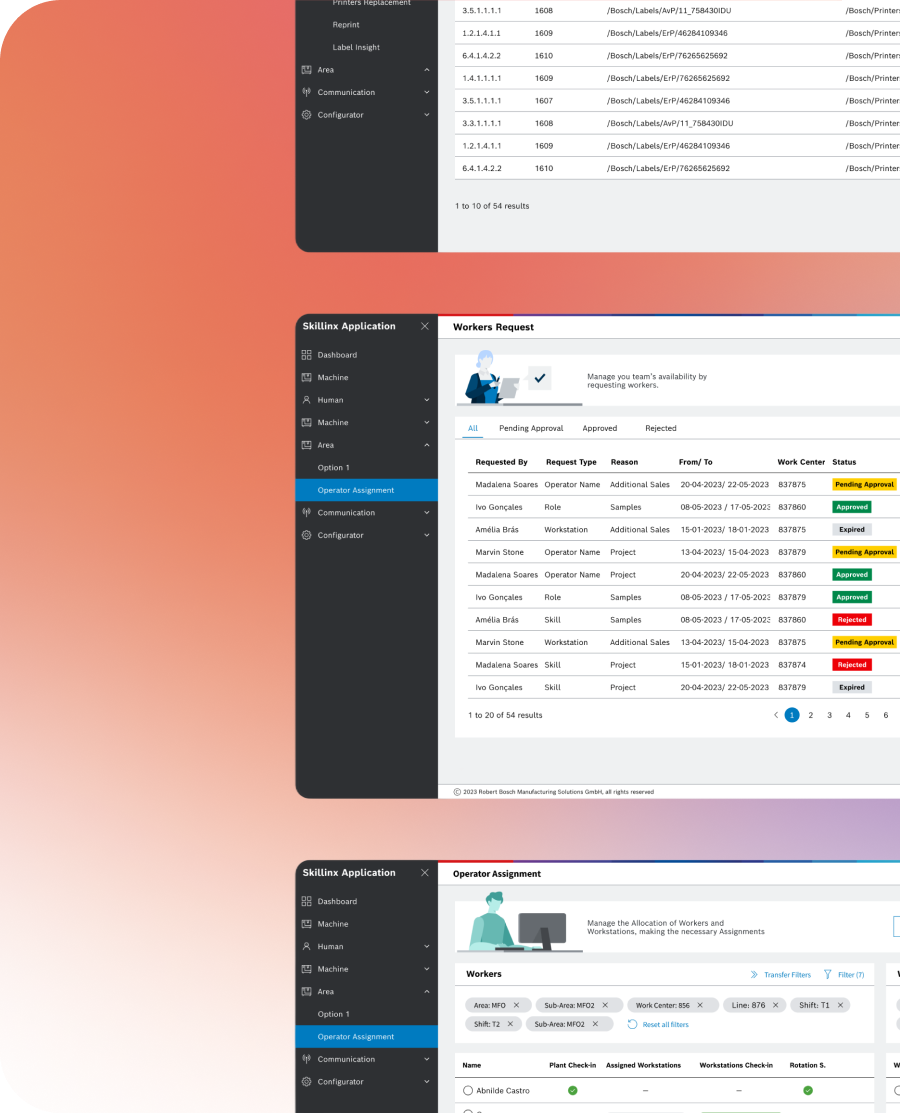Expand Configurator chevron in top window sidebar
The height and width of the screenshot is (1113, 900).
tap(427, 115)
